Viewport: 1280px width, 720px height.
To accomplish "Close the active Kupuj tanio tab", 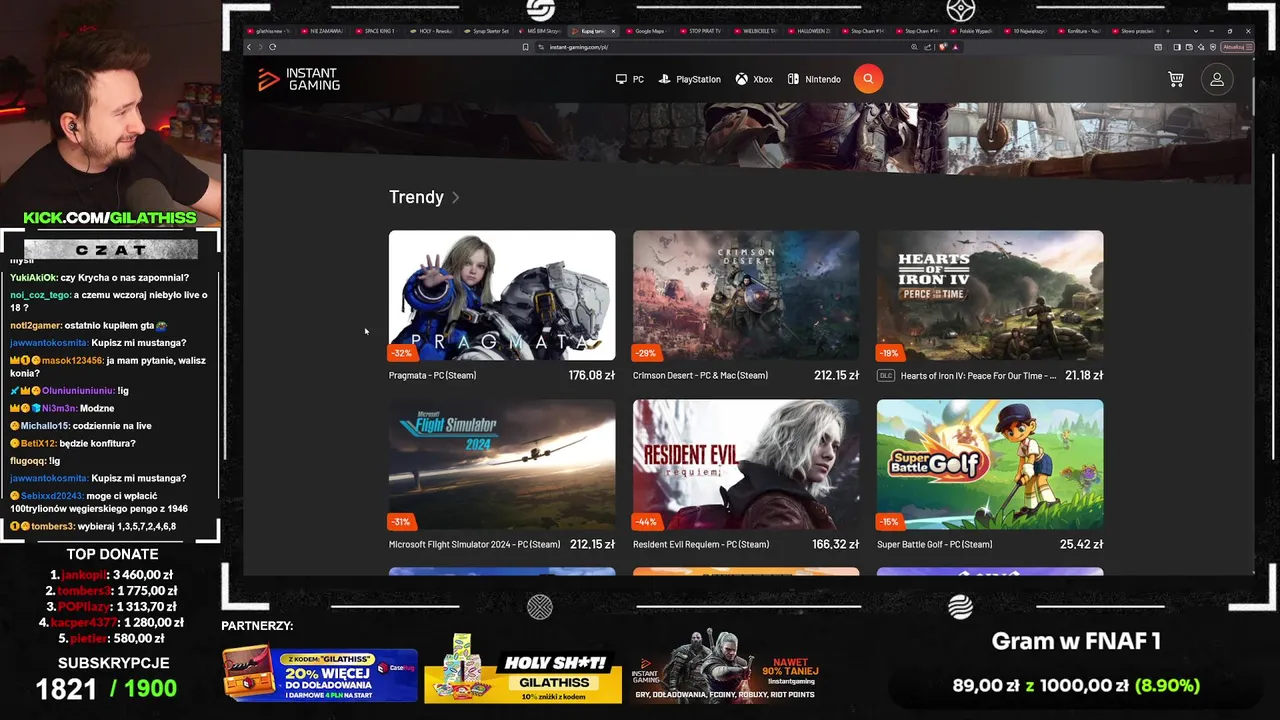I will 613,31.
